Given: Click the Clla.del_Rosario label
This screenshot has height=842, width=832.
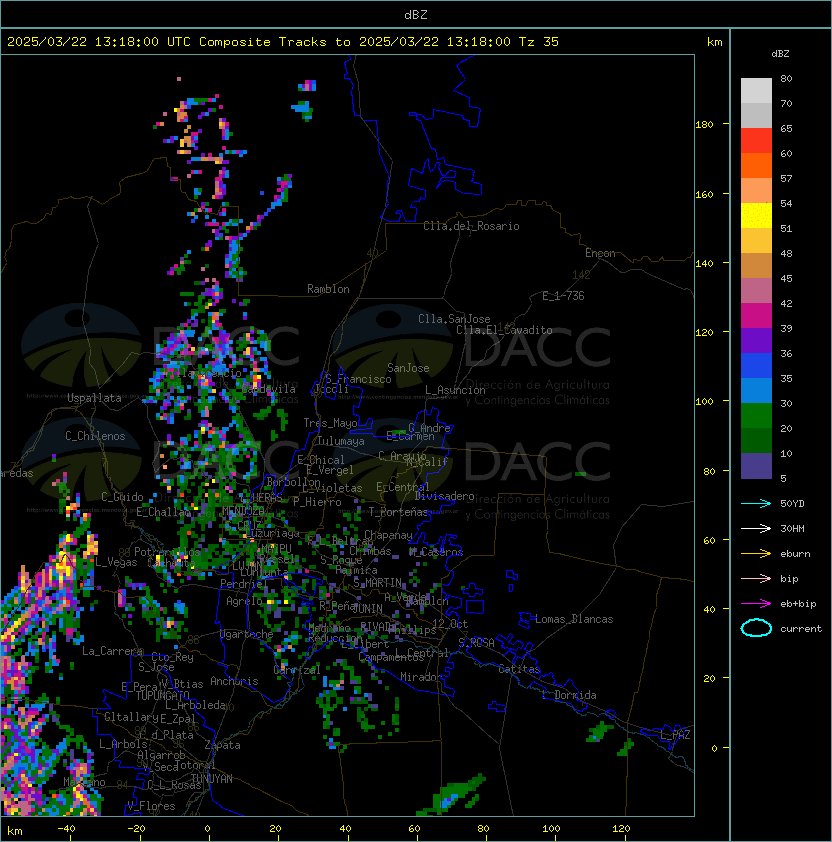Looking at the screenshot, I should coord(471,226).
